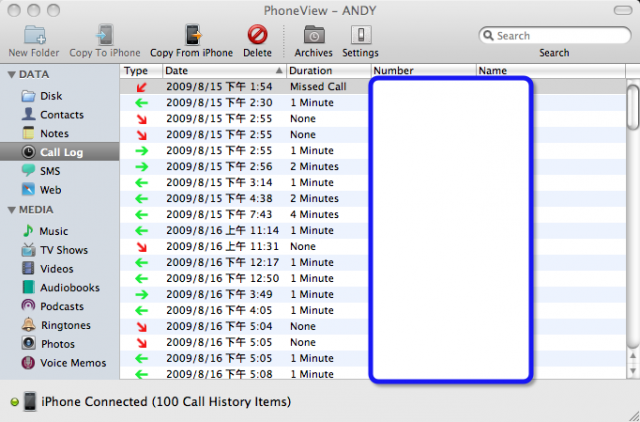Collapse the MEDIA section triangle

(11, 210)
